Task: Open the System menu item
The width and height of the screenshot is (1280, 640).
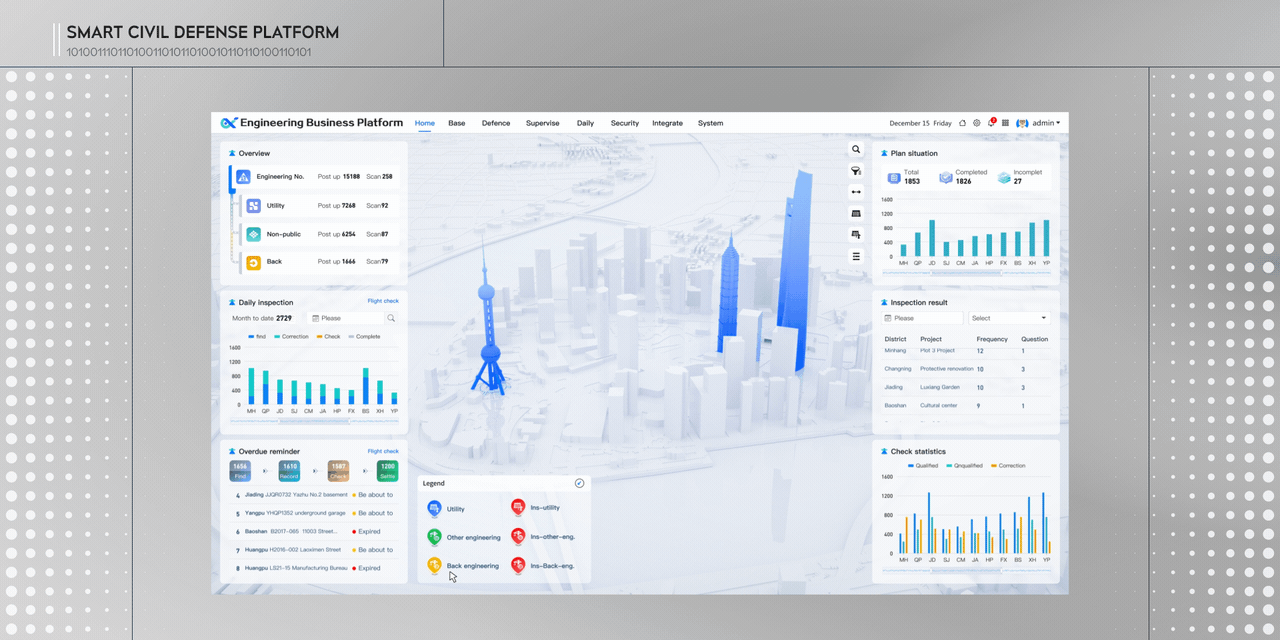Action: (710, 123)
